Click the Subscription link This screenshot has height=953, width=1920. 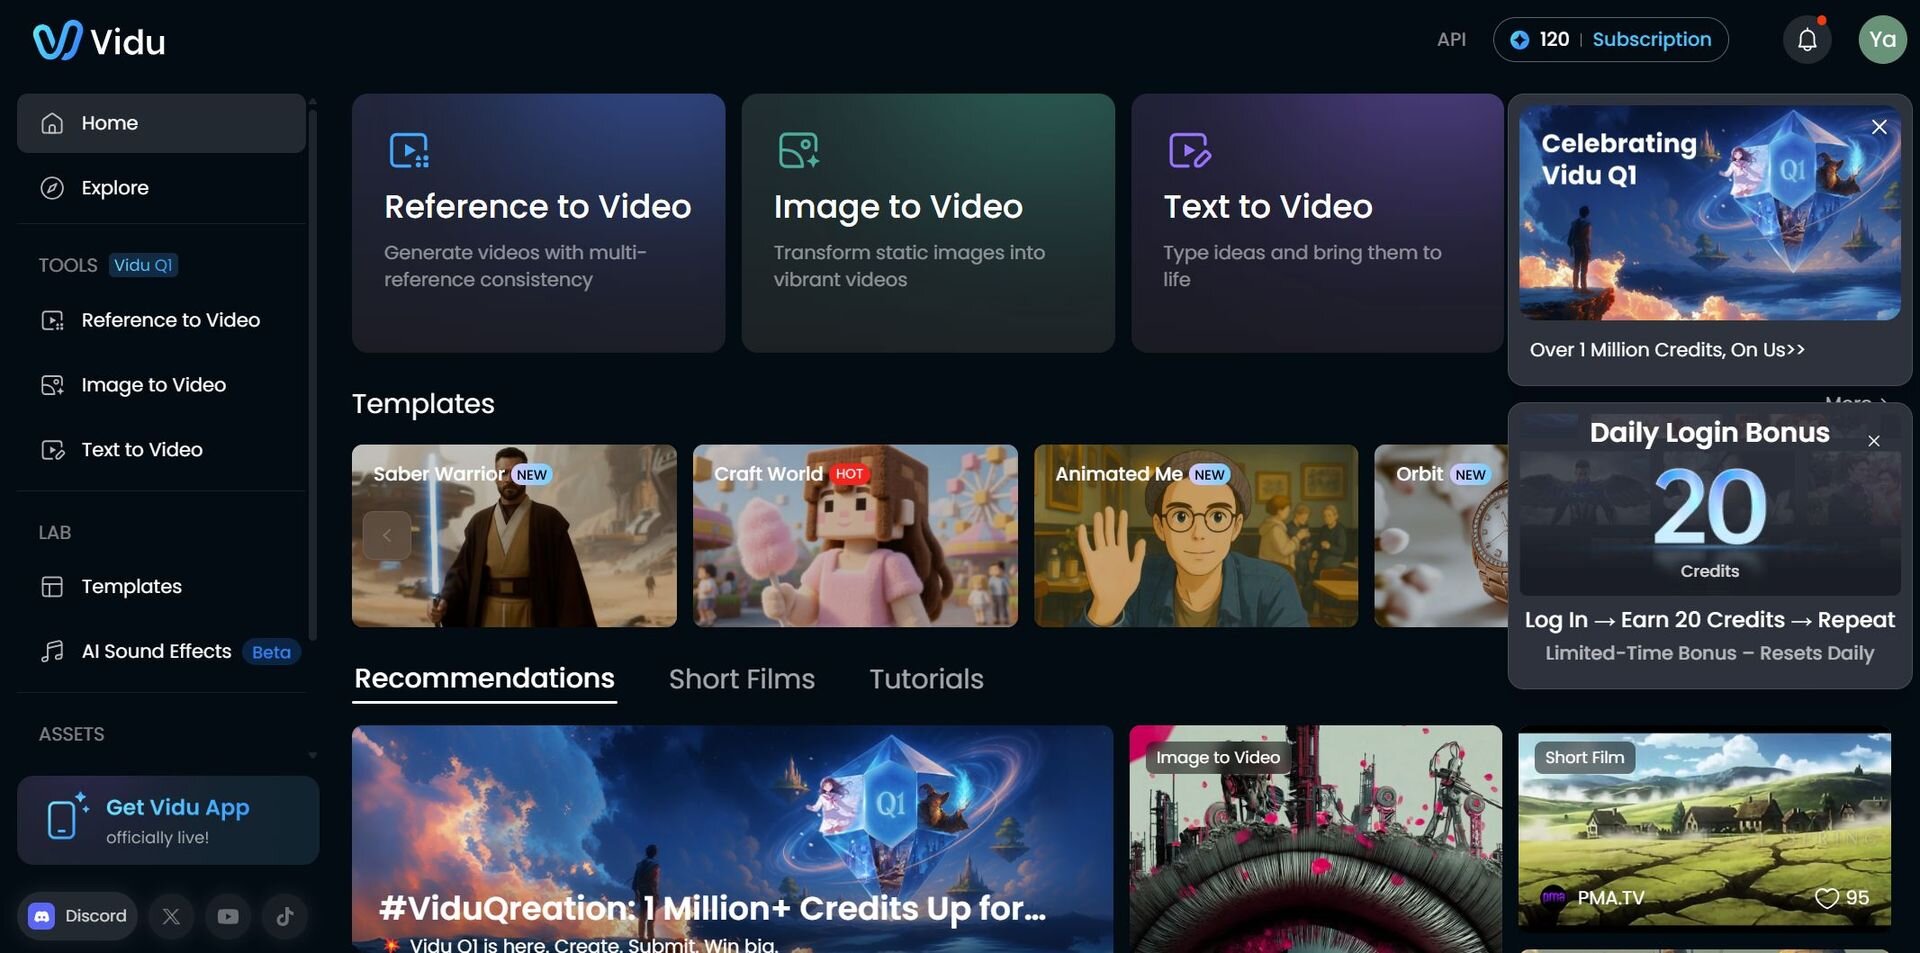point(1652,40)
